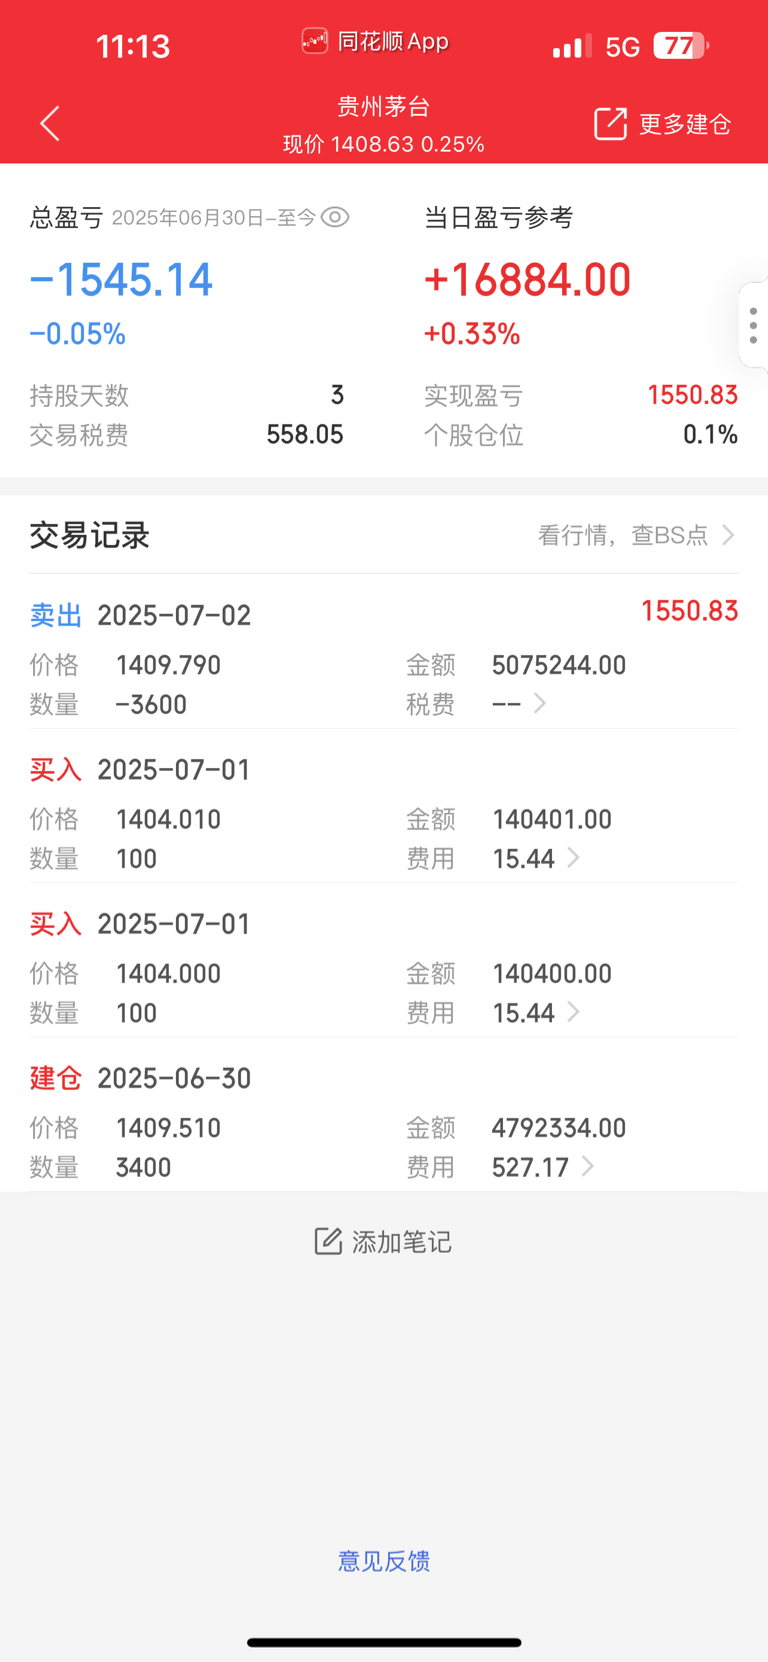The image size is (768, 1662).
Task: Tap the 贵州茅台 title in the header
Action: click(384, 106)
